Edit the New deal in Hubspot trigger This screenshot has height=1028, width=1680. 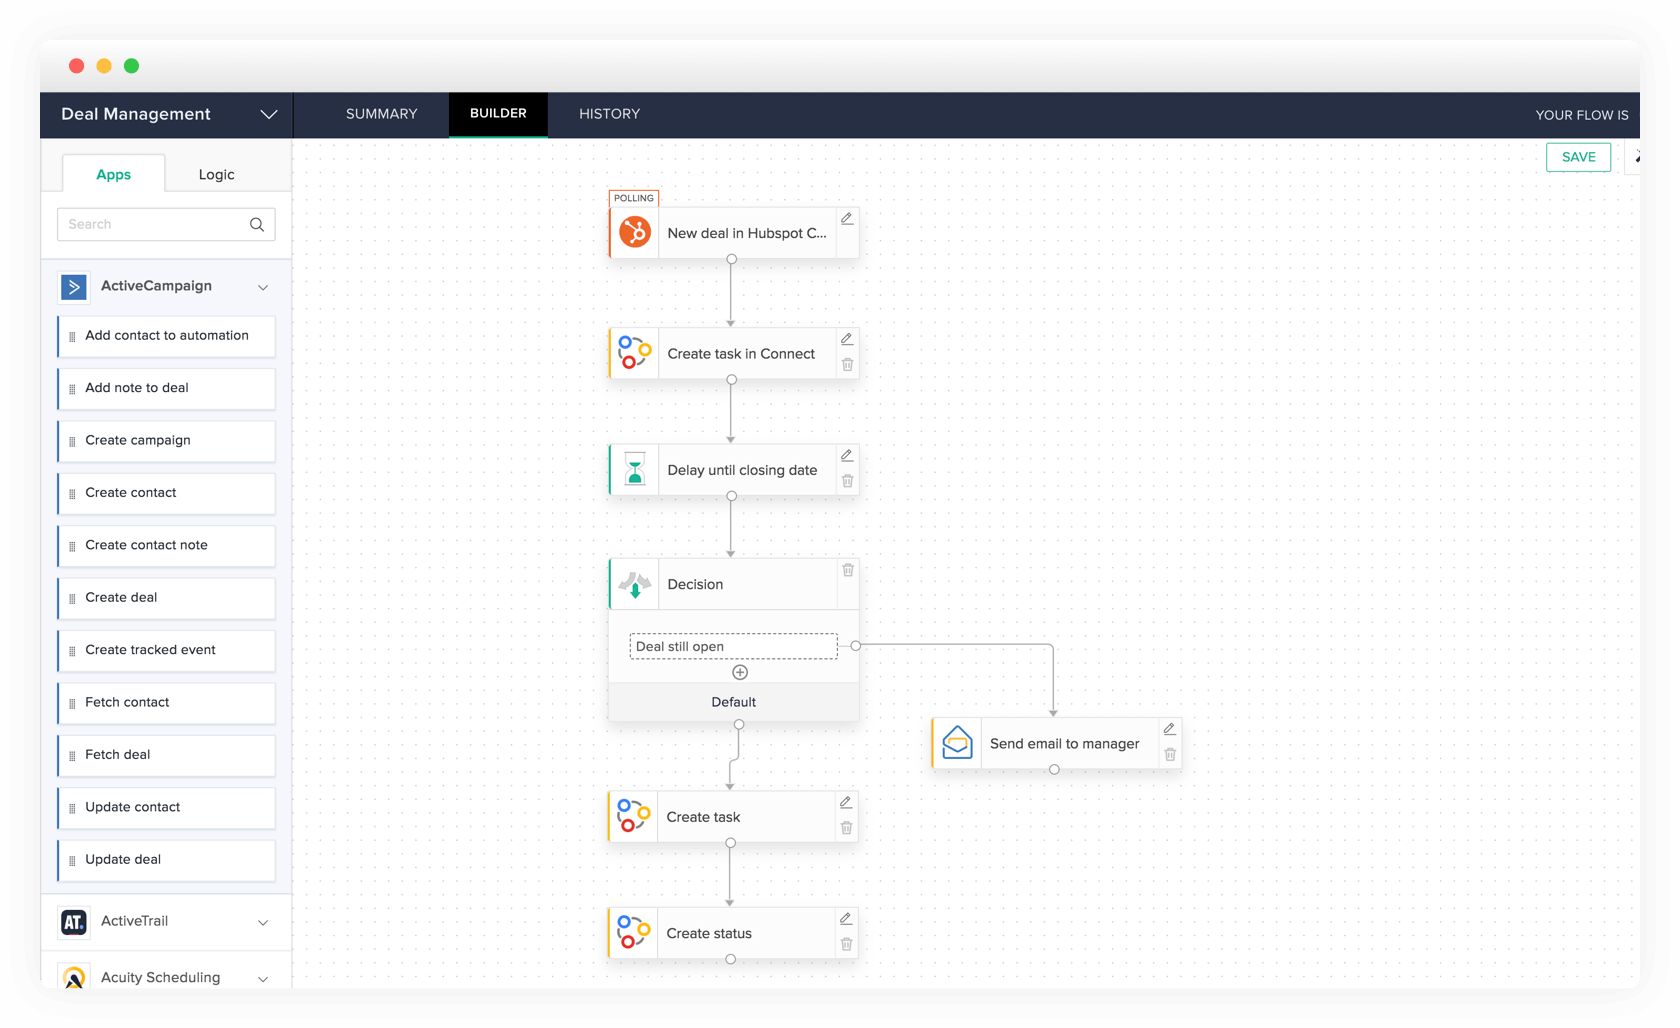(x=847, y=219)
